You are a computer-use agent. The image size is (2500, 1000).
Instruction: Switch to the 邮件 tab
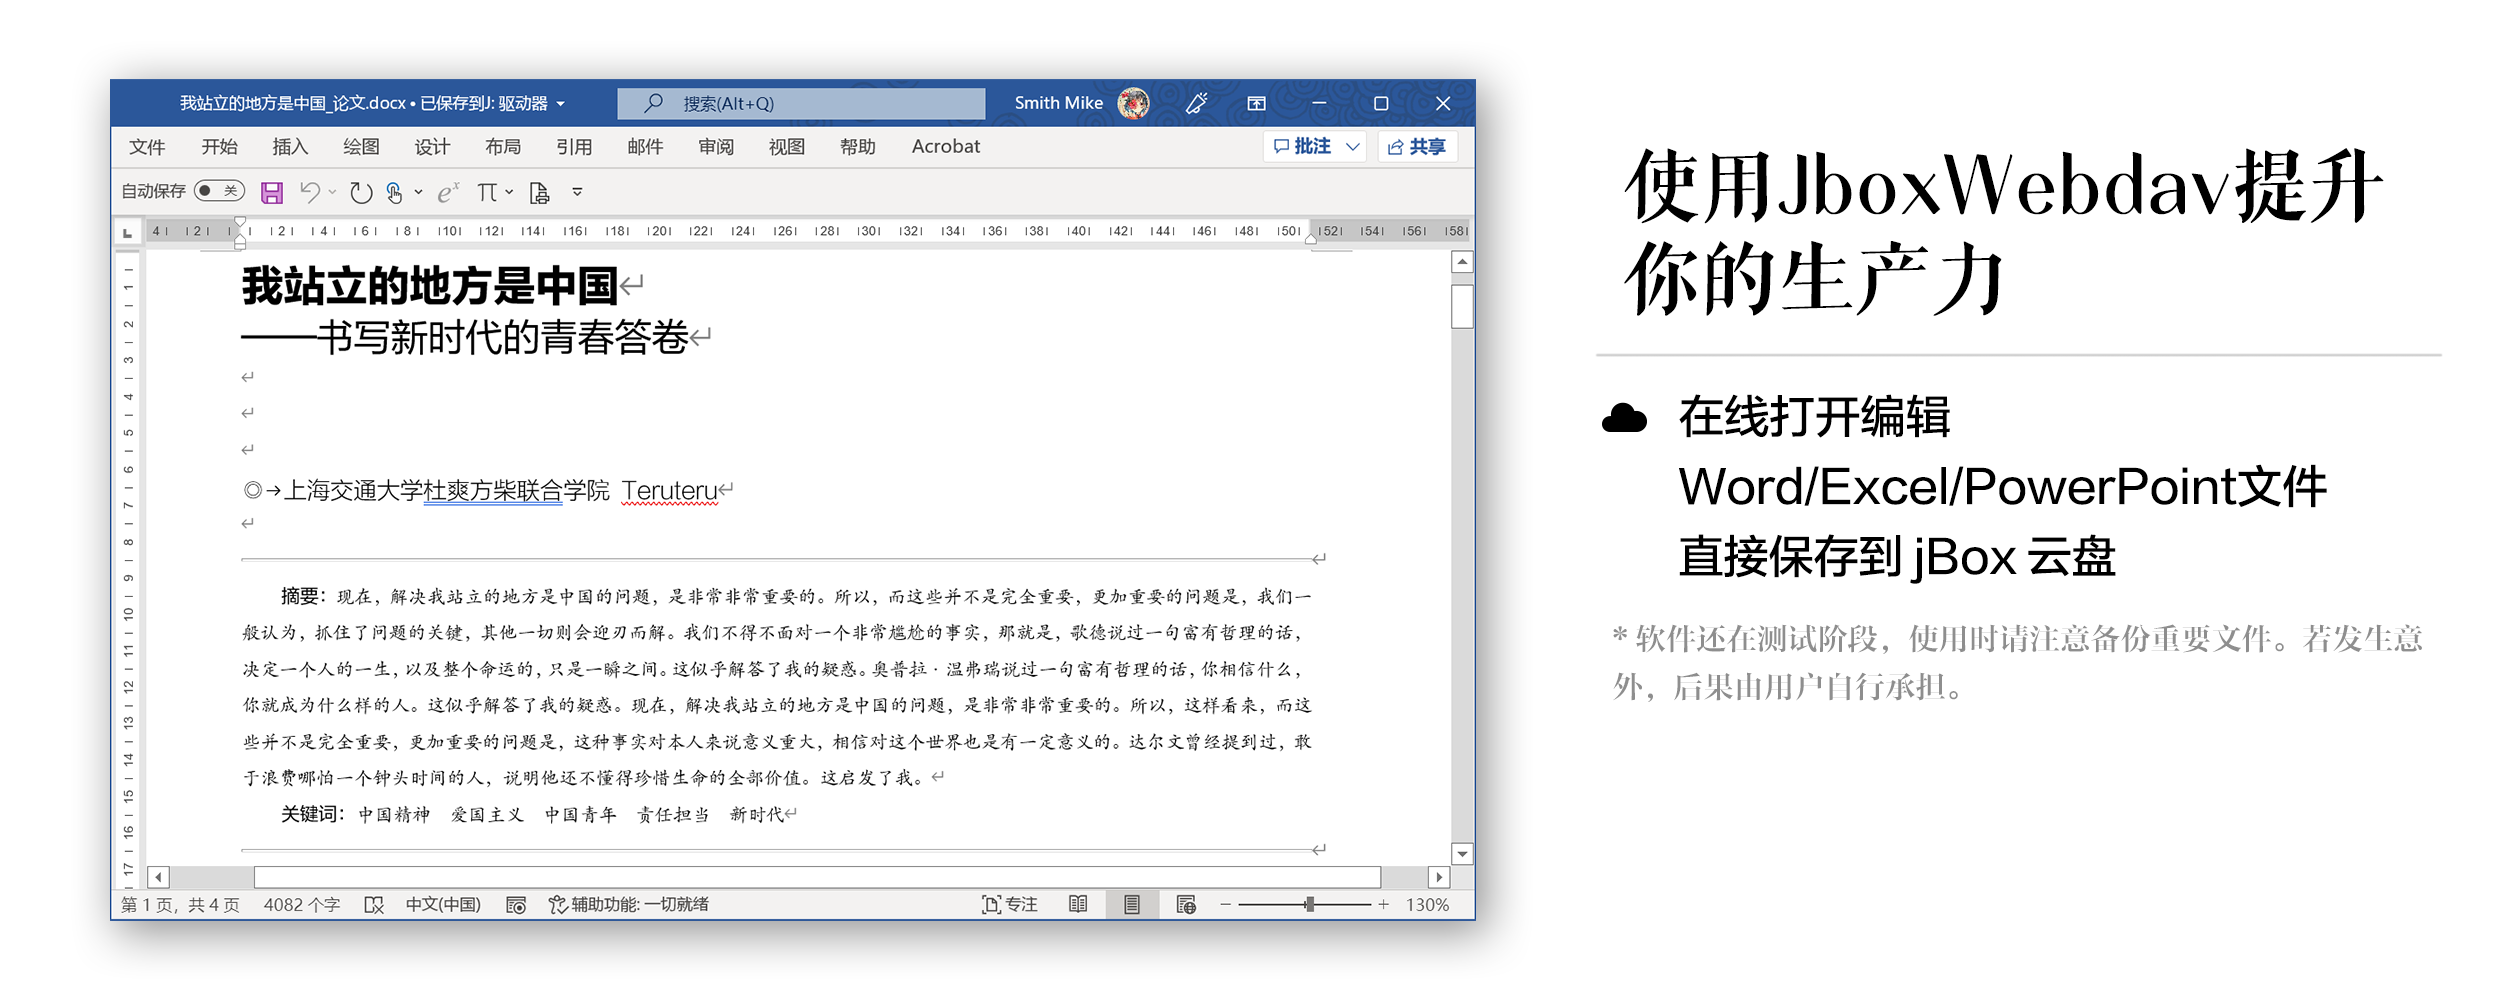point(645,147)
